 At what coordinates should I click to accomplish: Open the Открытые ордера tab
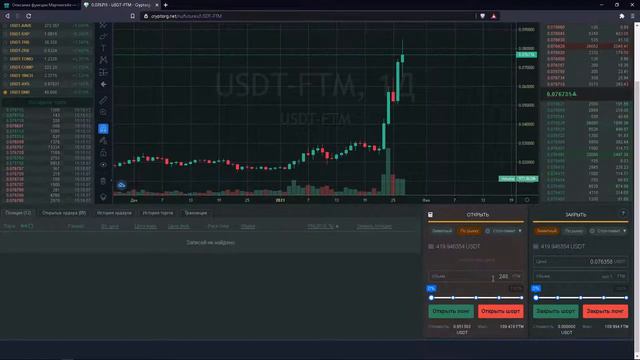point(64,213)
